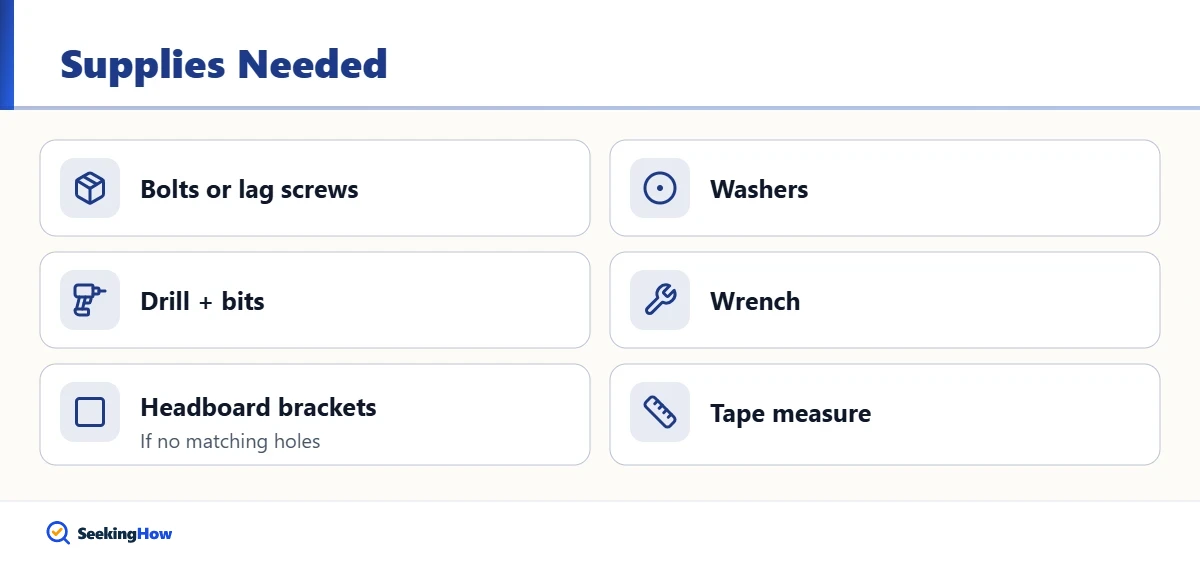Image resolution: width=1200 pixels, height=565 pixels.
Task: Select the Washers card
Action: 885,188
